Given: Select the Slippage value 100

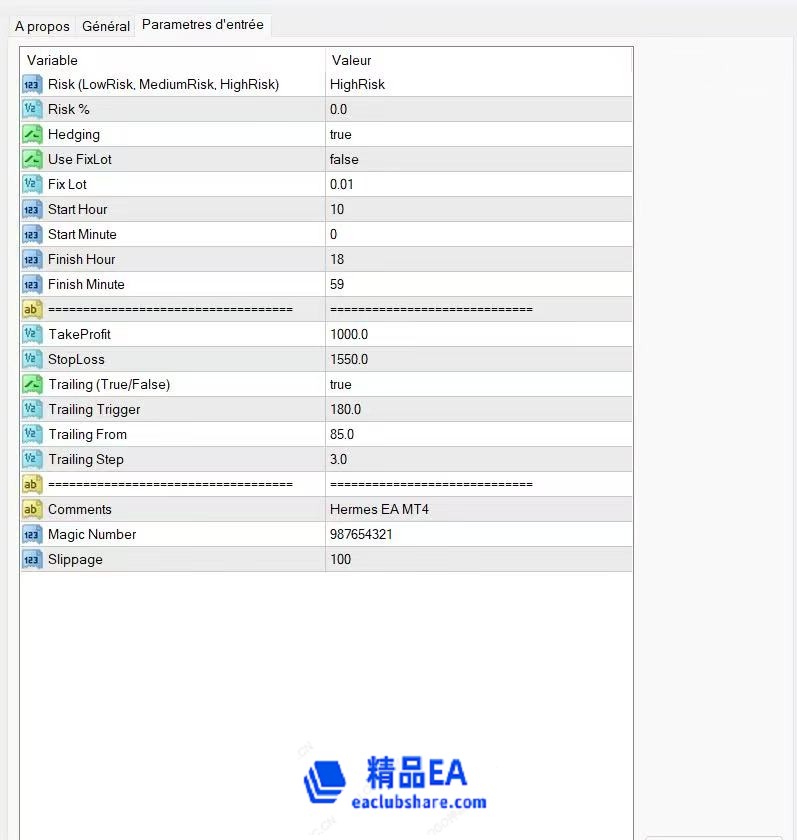Looking at the screenshot, I should (479, 559).
